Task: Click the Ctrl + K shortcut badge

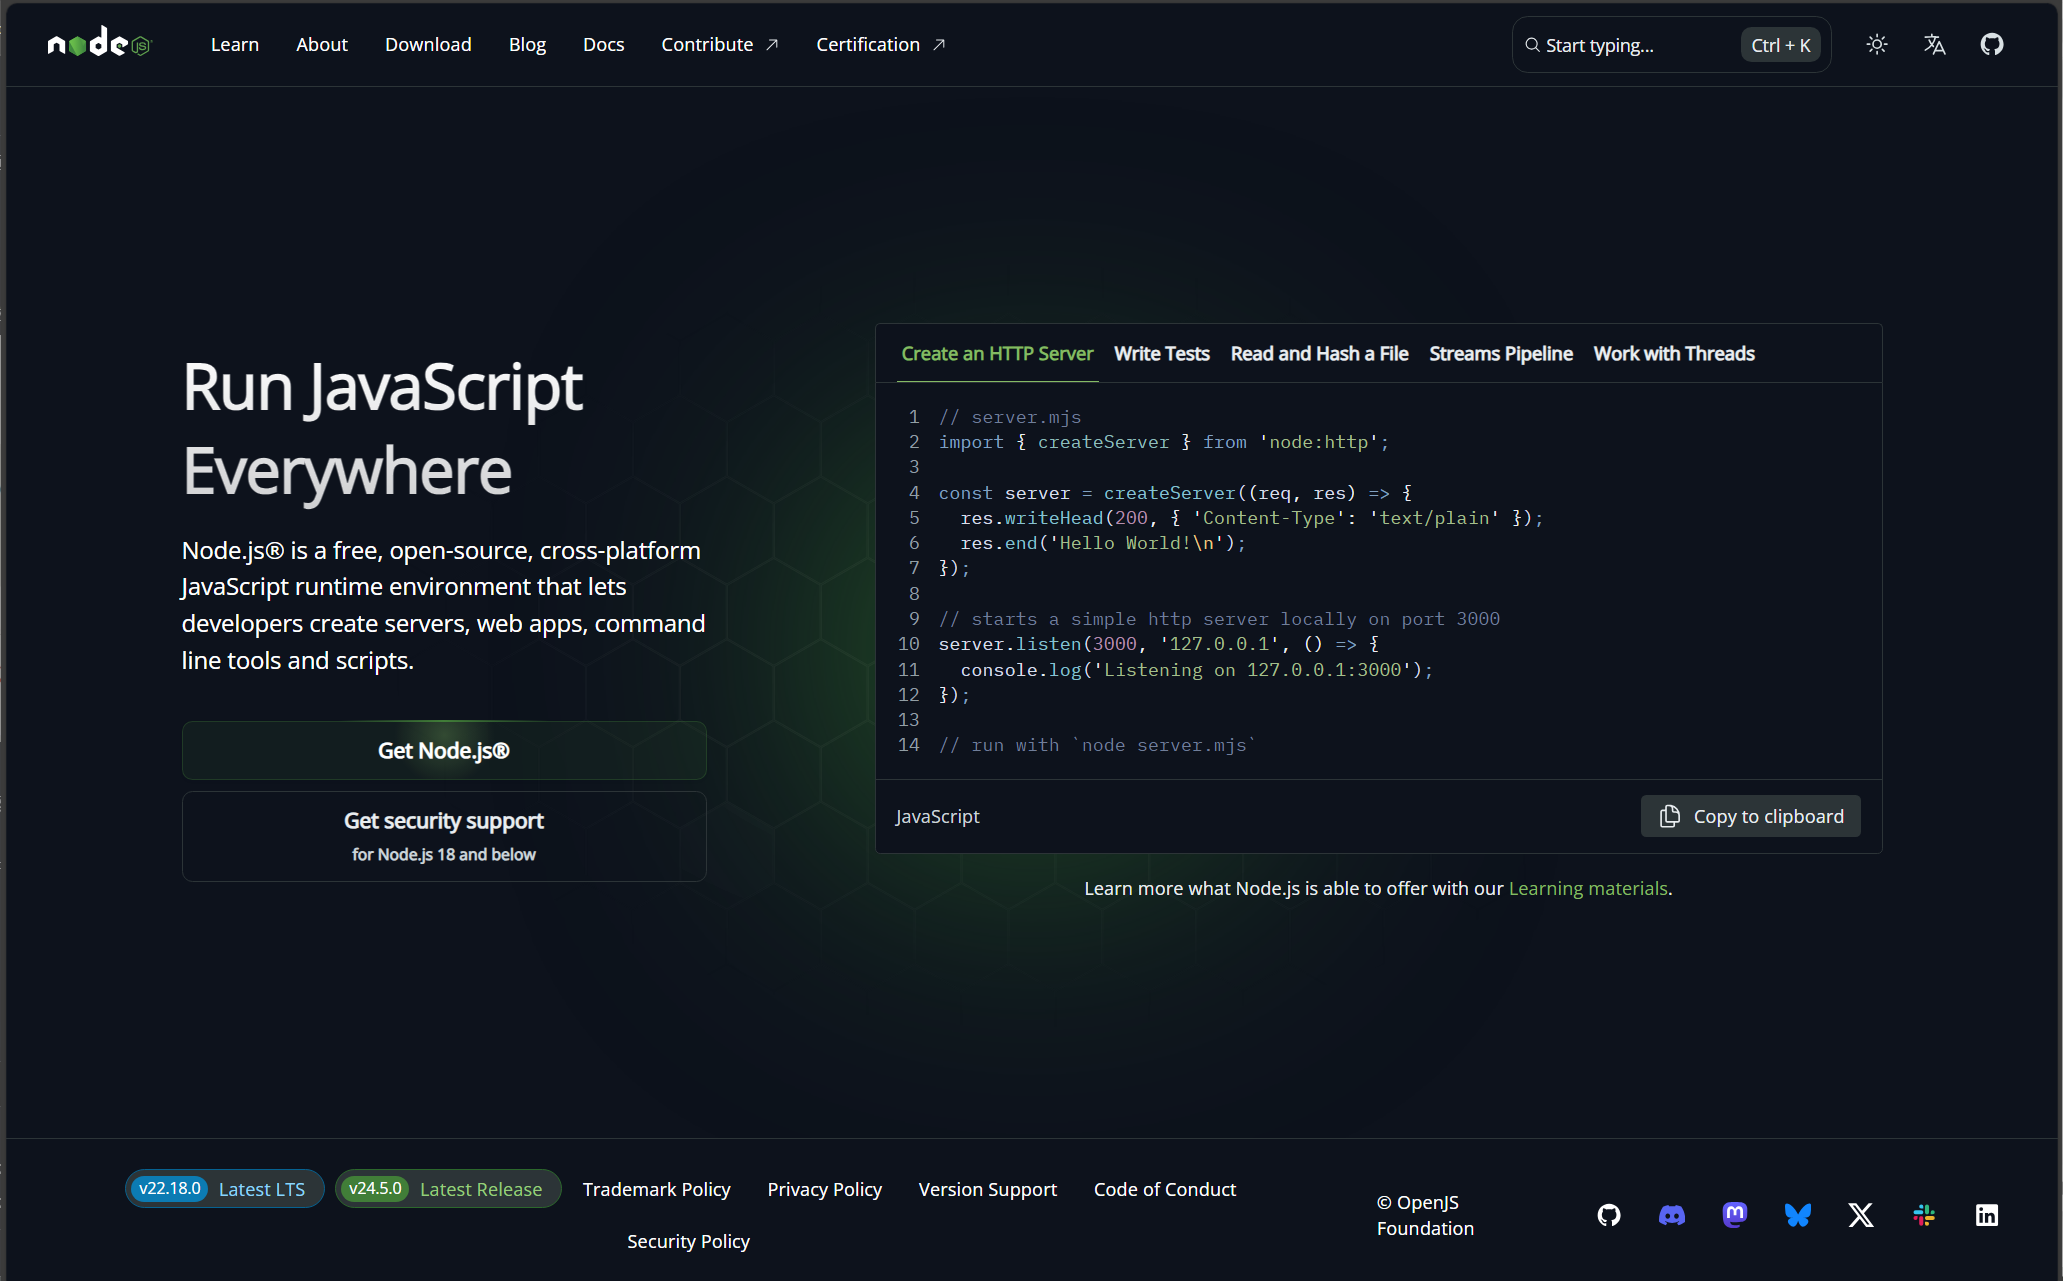Action: (1781, 45)
